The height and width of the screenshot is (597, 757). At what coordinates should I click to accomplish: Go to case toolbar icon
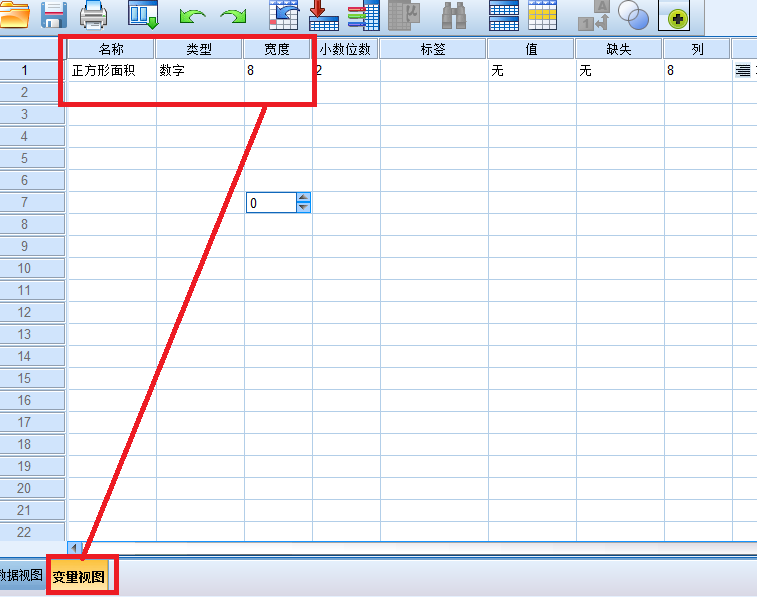[x=284, y=15]
